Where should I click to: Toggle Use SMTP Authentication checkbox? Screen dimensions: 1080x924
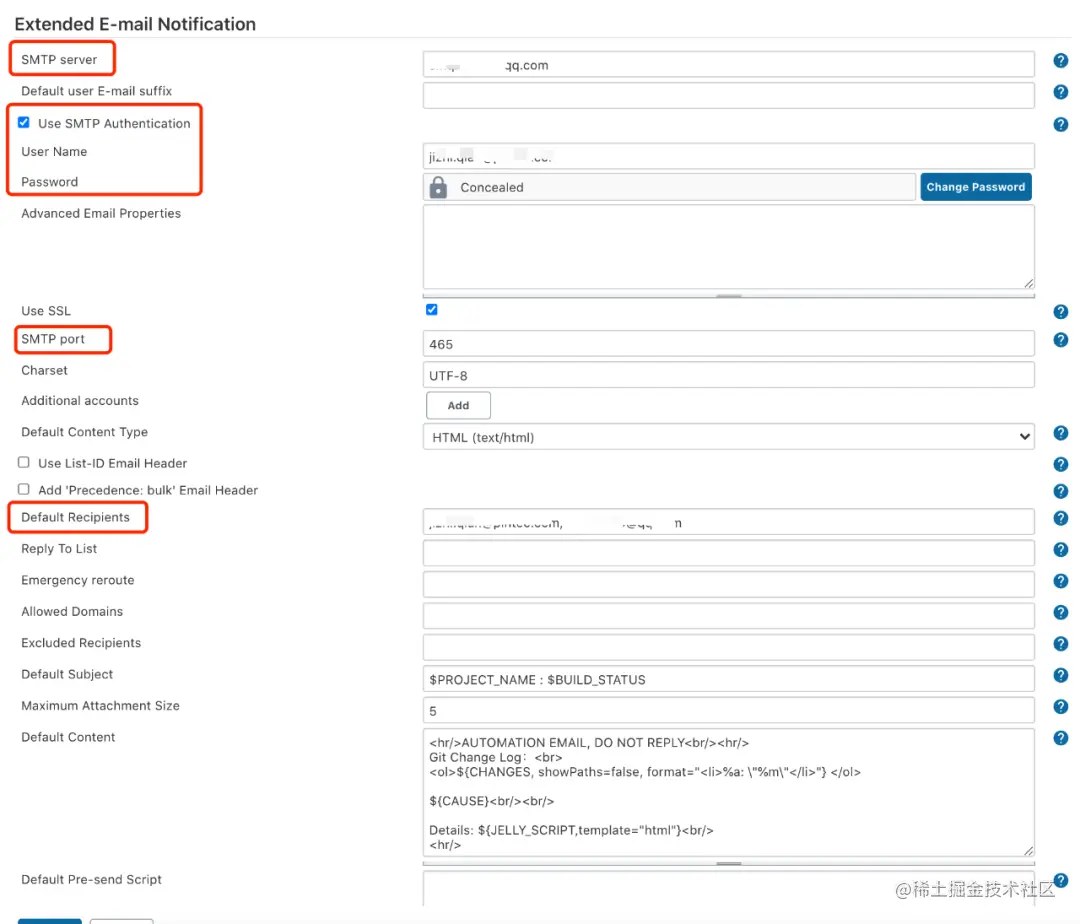click(x=24, y=123)
